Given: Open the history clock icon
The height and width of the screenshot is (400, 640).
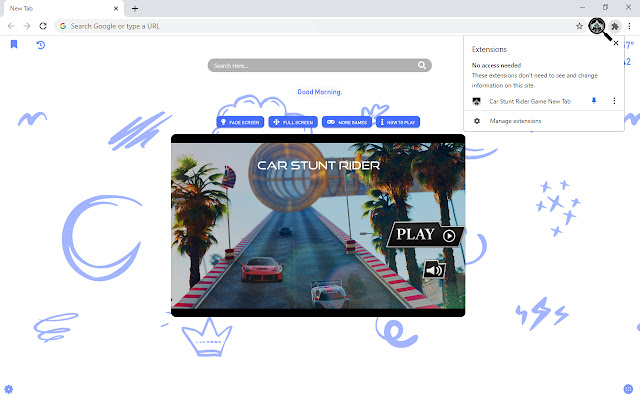Looking at the screenshot, I should [40, 45].
